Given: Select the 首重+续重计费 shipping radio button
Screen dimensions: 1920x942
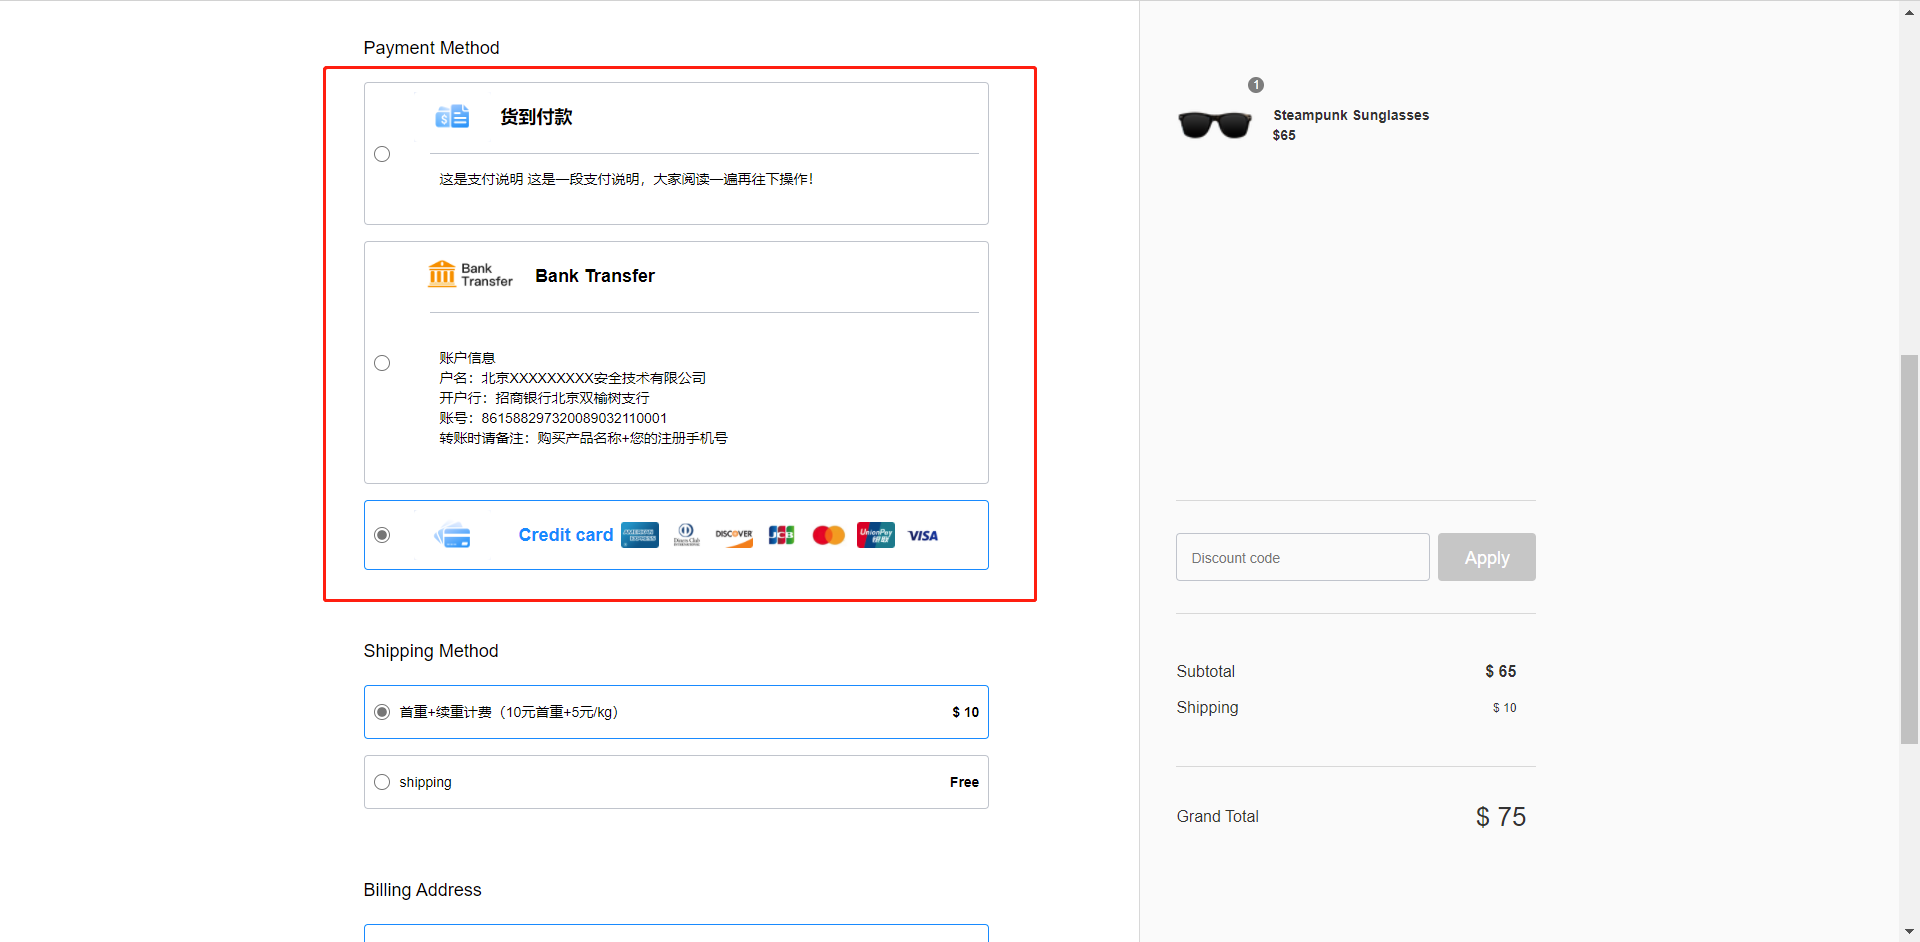Looking at the screenshot, I should 382,712.
